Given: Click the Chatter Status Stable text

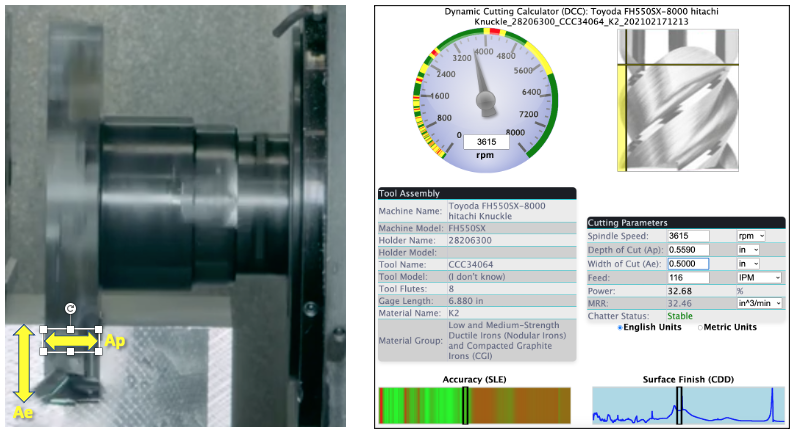Looking at the screenshot, I should (x=680, y=316).
